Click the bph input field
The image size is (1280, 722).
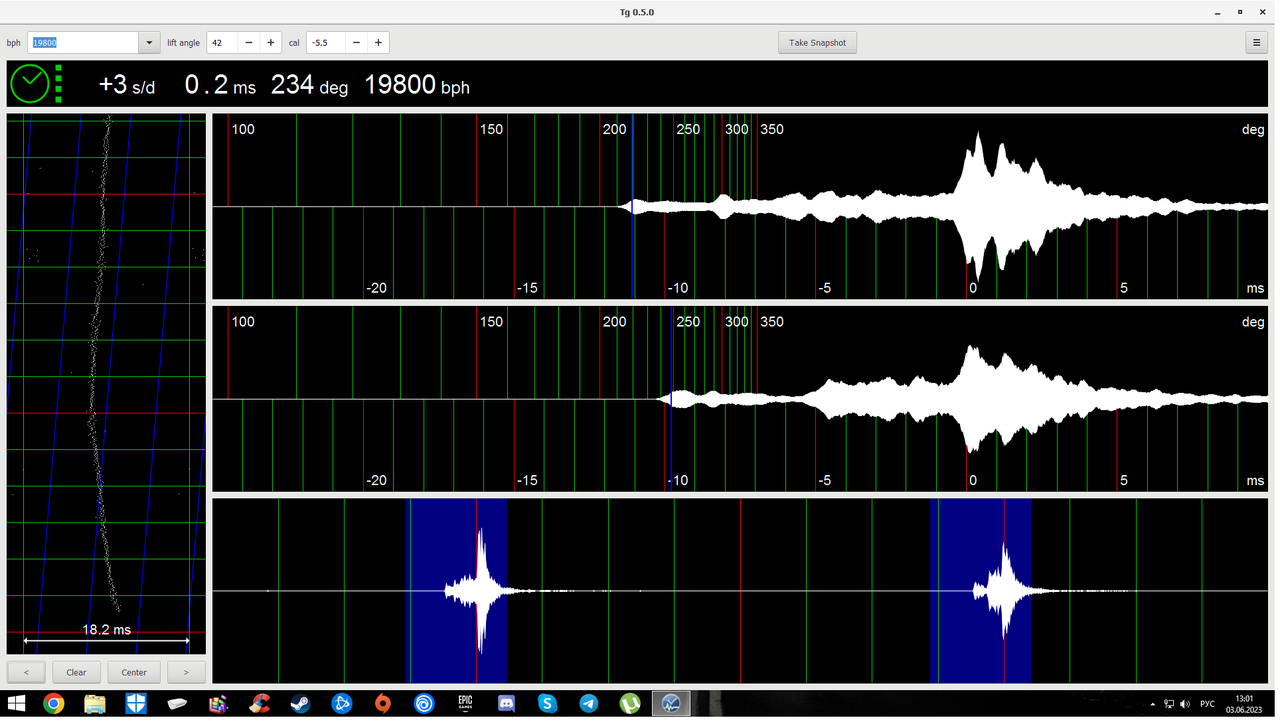(83, 43)
